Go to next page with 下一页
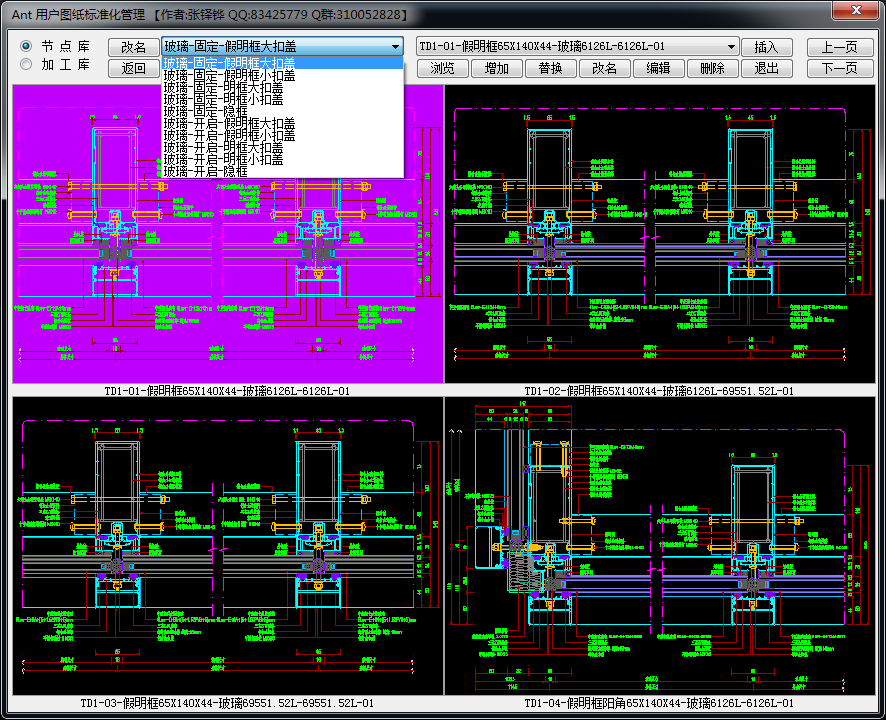886x720 pixels. (839, 68)
